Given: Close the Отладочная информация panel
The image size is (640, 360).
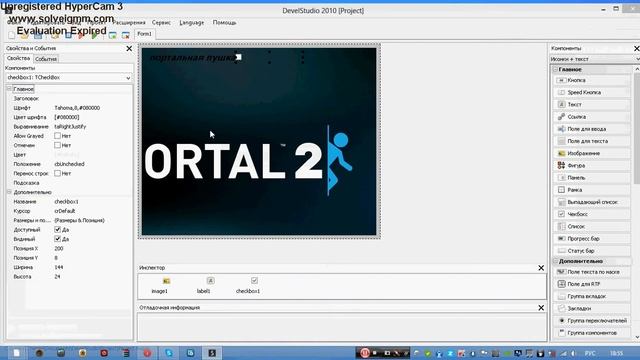Looking at the screenshot, I should (541, 308).
